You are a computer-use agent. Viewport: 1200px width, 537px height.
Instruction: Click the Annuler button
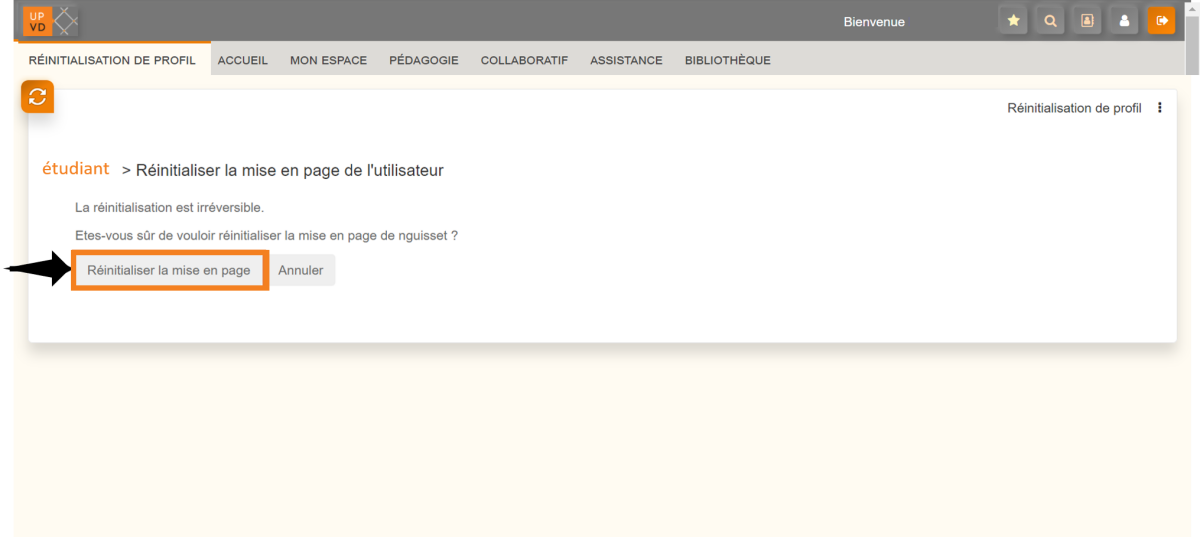301,271
